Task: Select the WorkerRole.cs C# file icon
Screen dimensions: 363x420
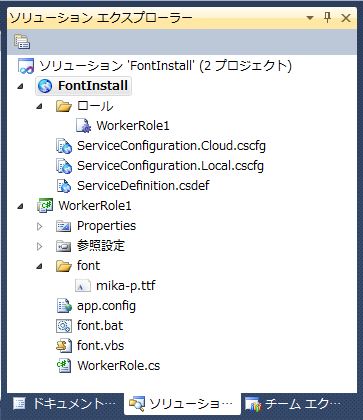Action: [64, 366]
